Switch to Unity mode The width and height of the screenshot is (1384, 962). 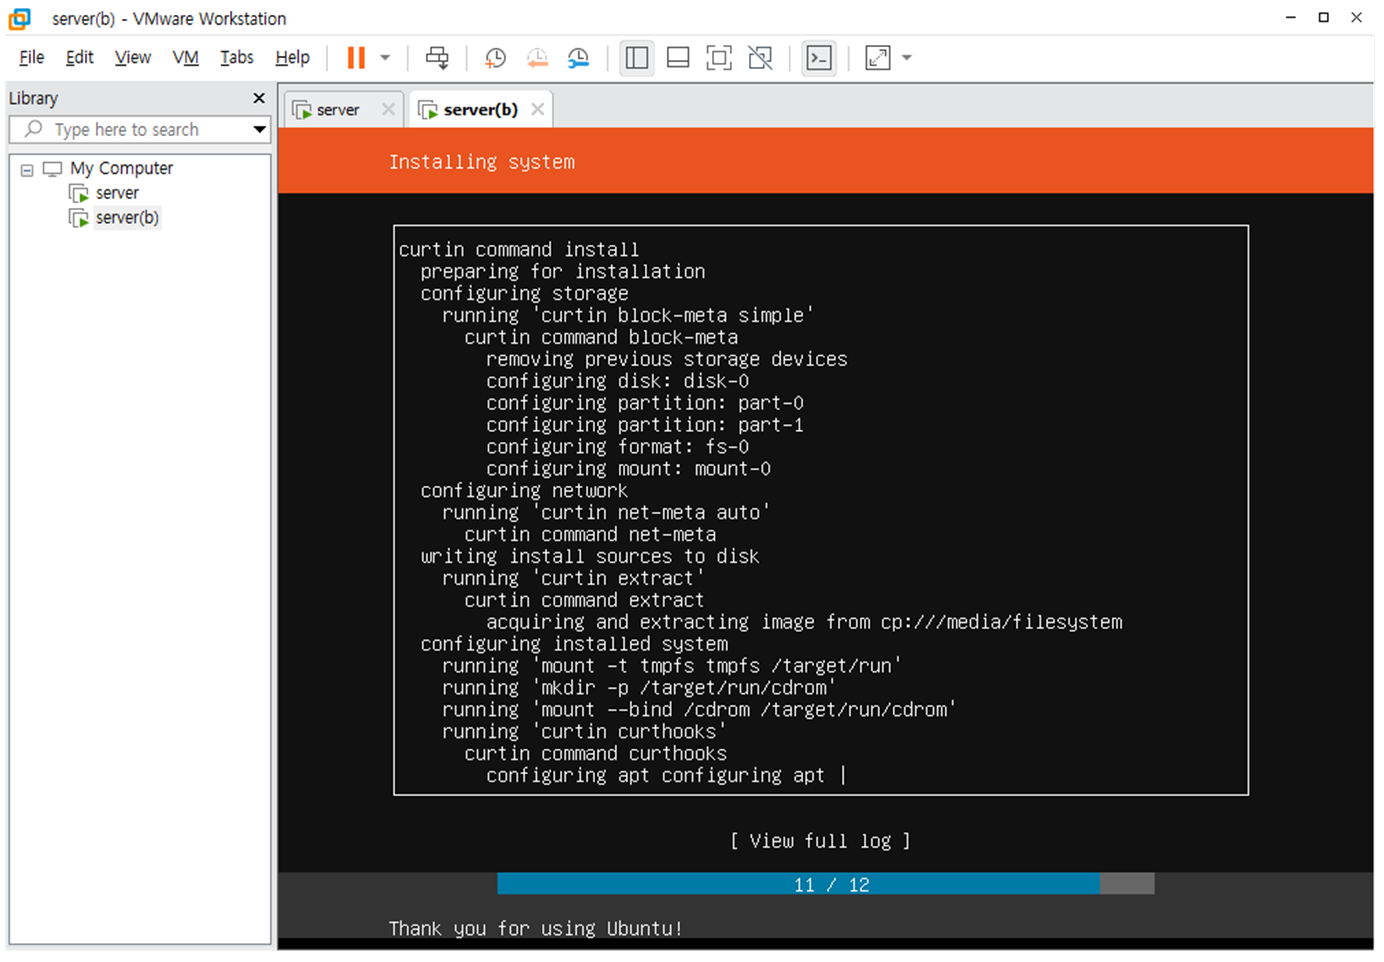[760, 58]
